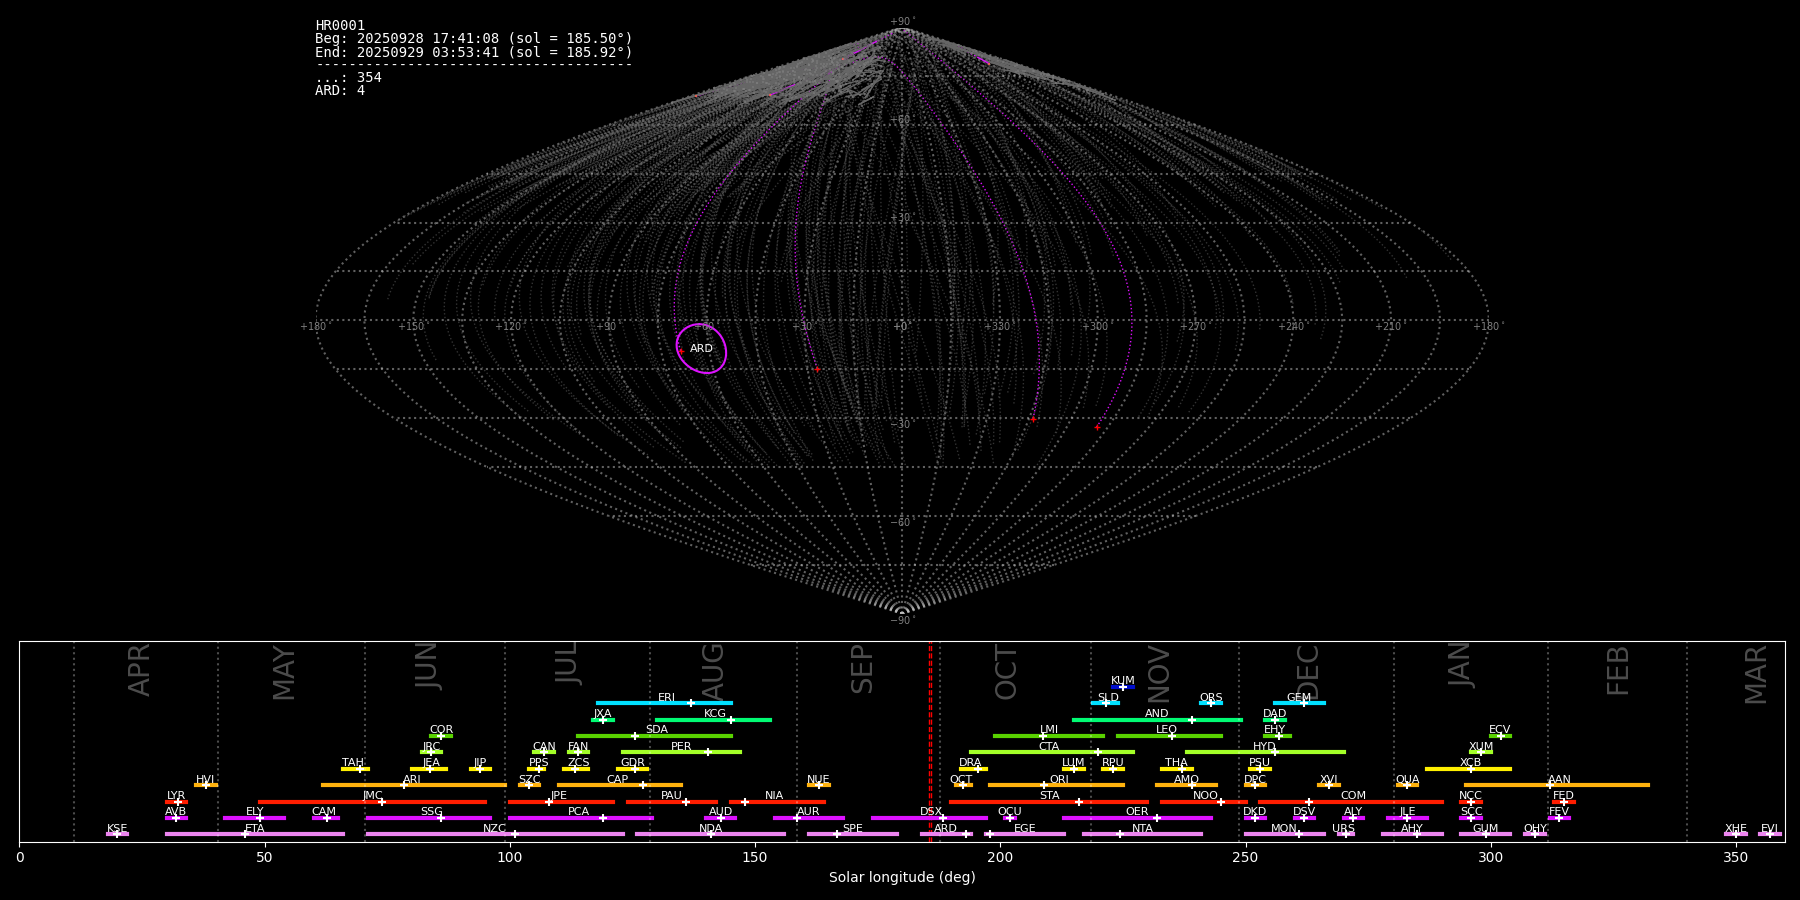Image resolution: width=1800 pixels, height=900 pixels.
Task: Select the LYR shower peak marker
Action: point(178,802)
